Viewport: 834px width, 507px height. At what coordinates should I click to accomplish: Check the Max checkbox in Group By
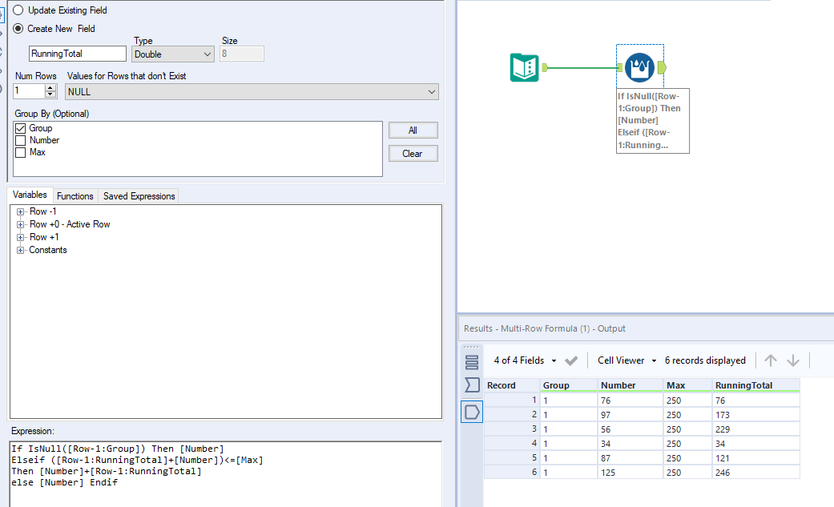point(21,153)
